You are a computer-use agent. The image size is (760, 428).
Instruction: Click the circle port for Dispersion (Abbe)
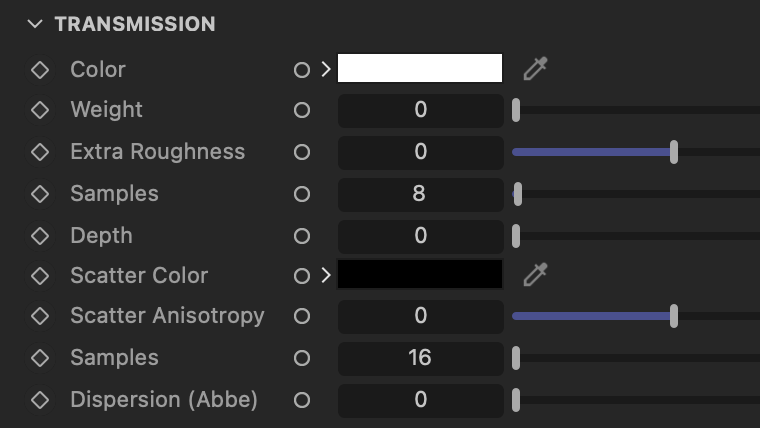point(301,400)
